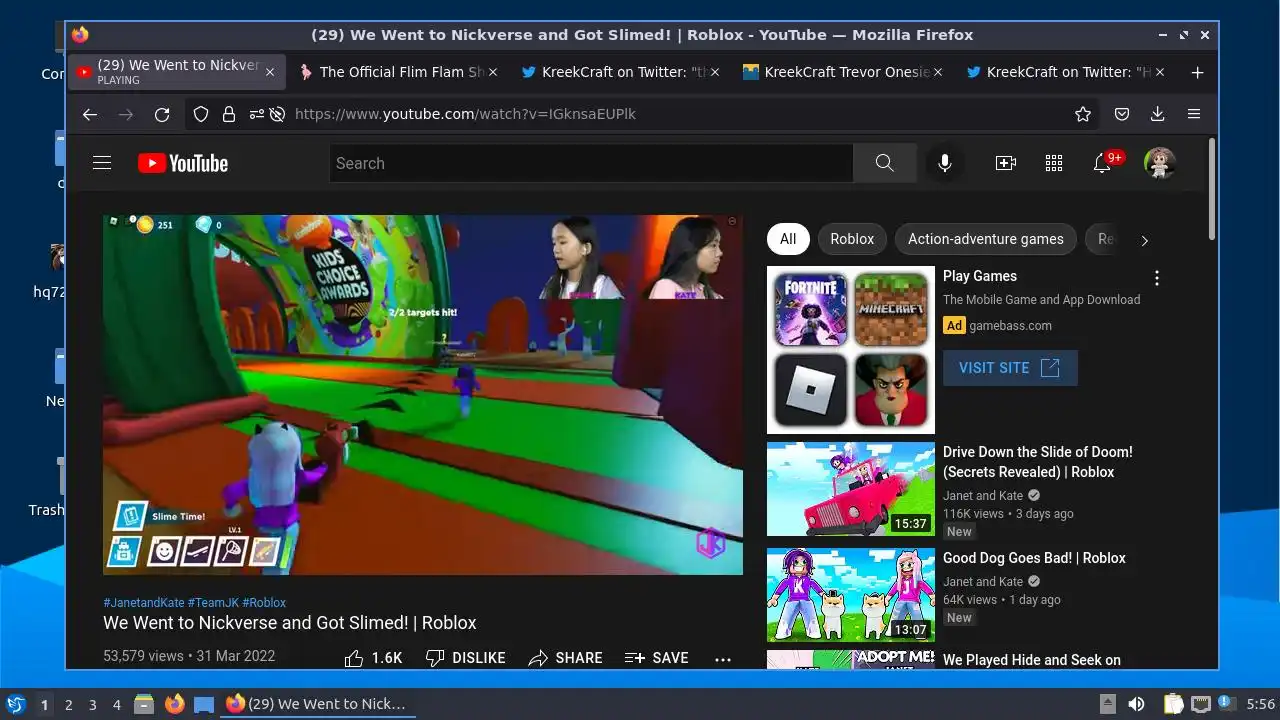This screenshot has height=720, width=1280.
Task: Bookmark this page with the star
Action: [1083, 114]
